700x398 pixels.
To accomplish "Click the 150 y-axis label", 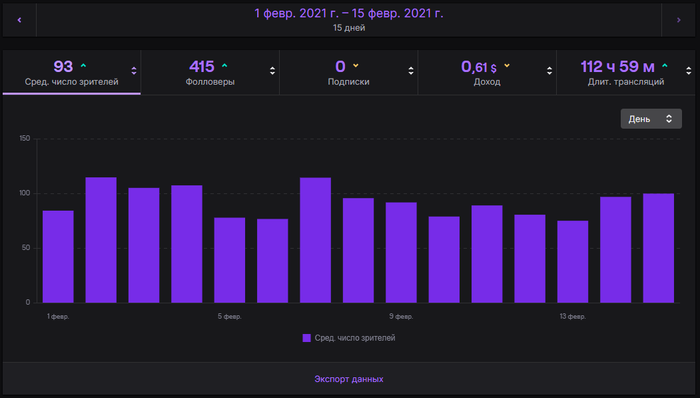I will click(x=25, y=138).
